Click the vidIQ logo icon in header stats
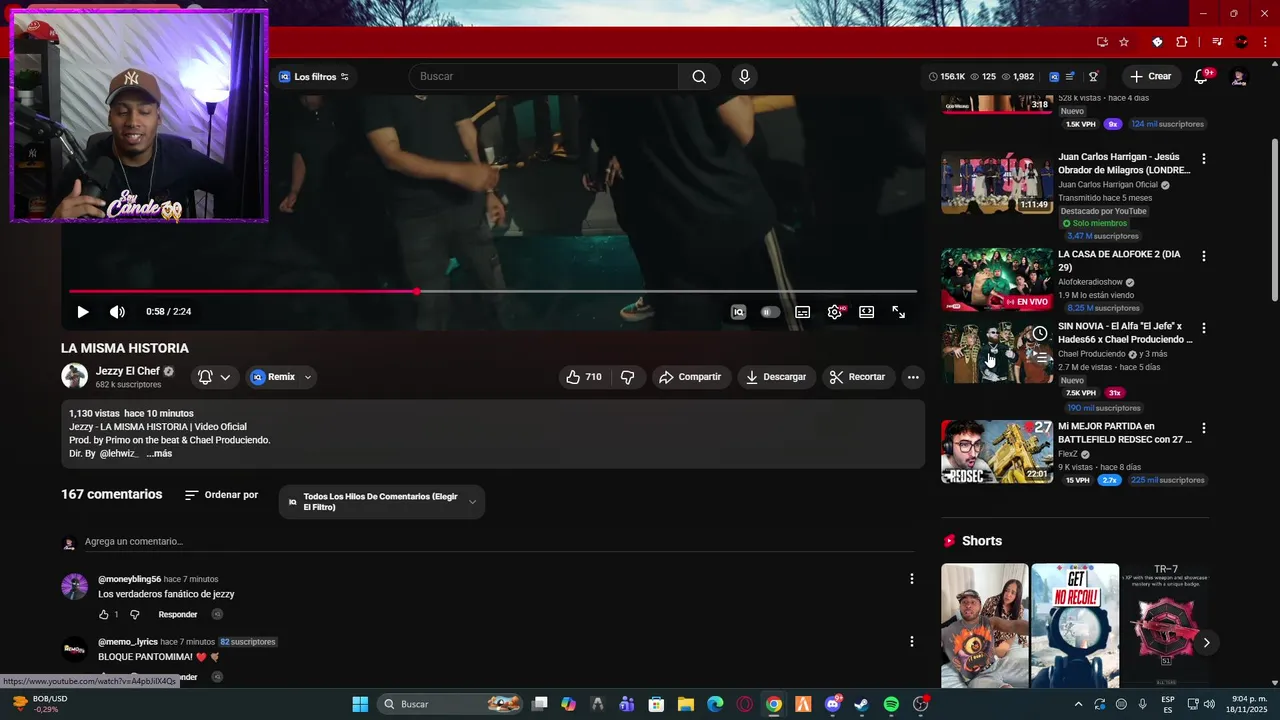 tap(1054, 77)
